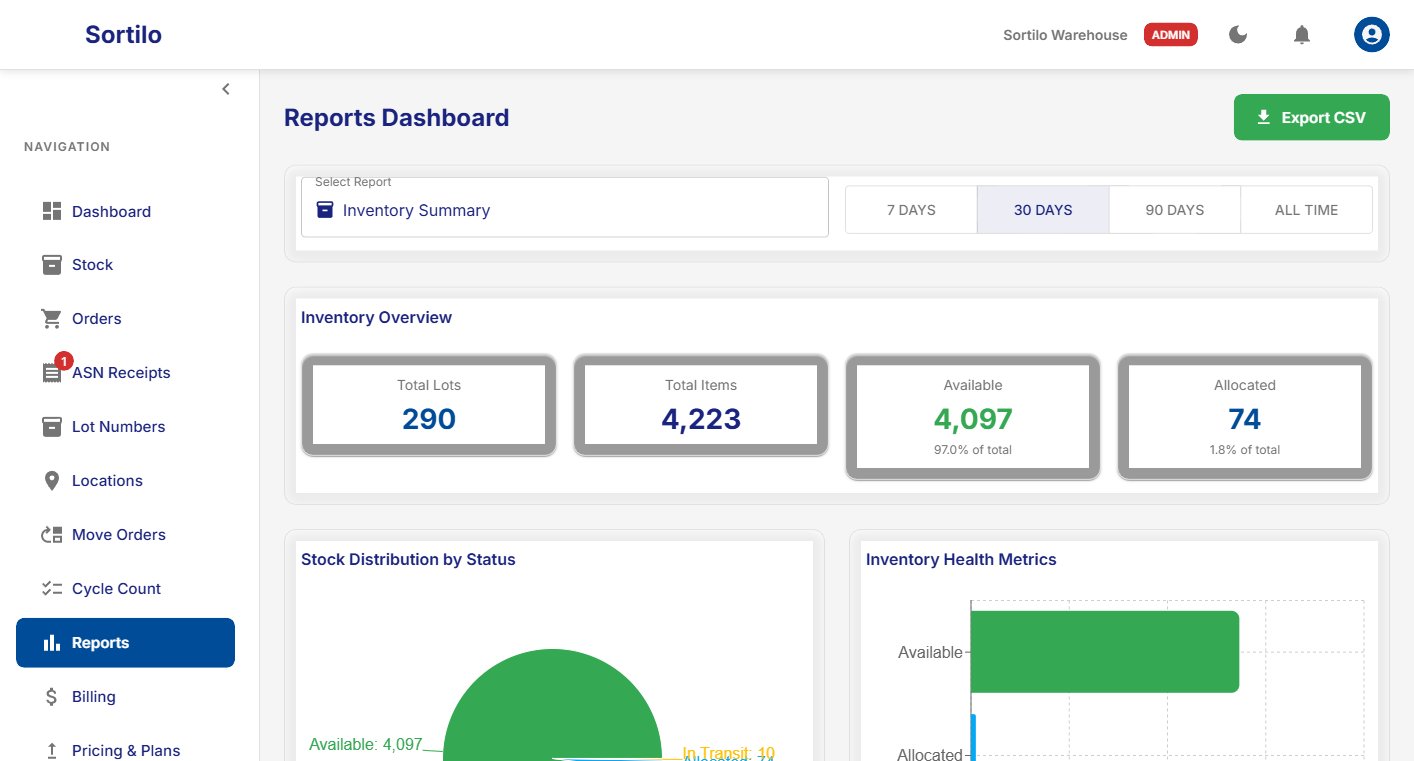Viewport: 1414px width, 761px height.
Task: Click the Inventory Summary box icon
Action: pyautogui.click(x=325, y=210)
